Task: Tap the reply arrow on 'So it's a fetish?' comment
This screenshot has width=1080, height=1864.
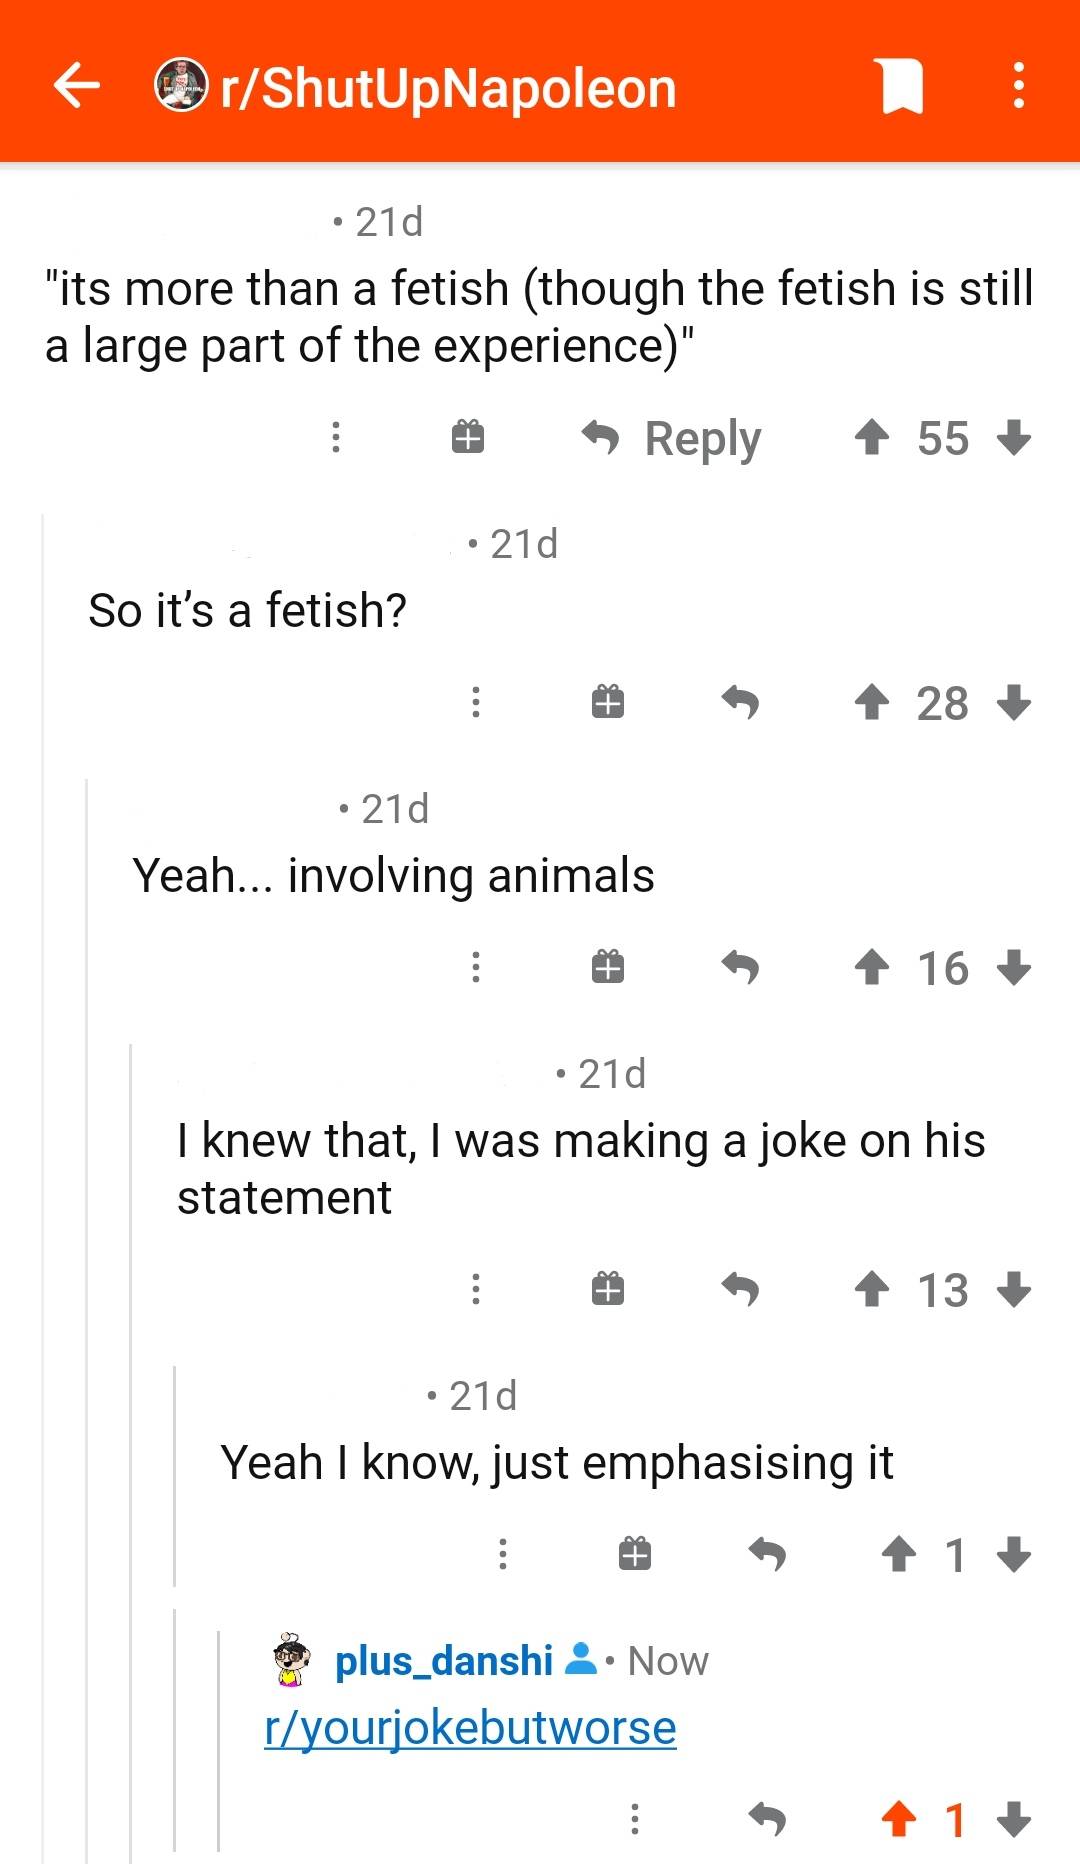Action: pyautogui.click(x=742, y=703)
